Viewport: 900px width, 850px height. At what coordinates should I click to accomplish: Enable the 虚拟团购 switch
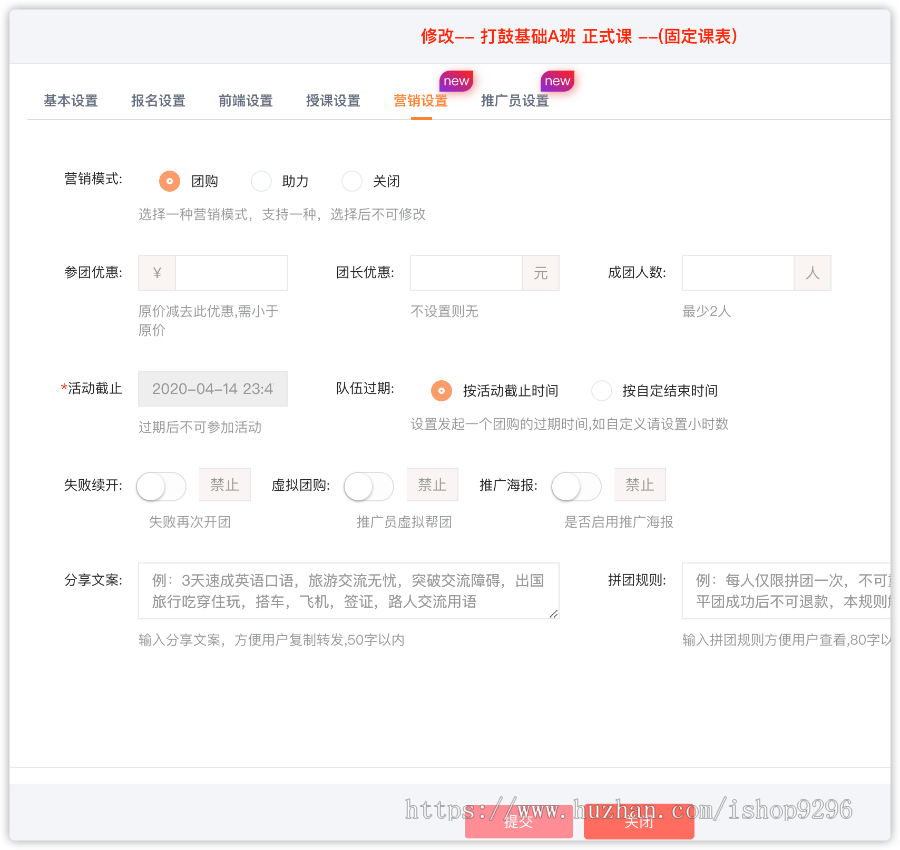point(368,486)
